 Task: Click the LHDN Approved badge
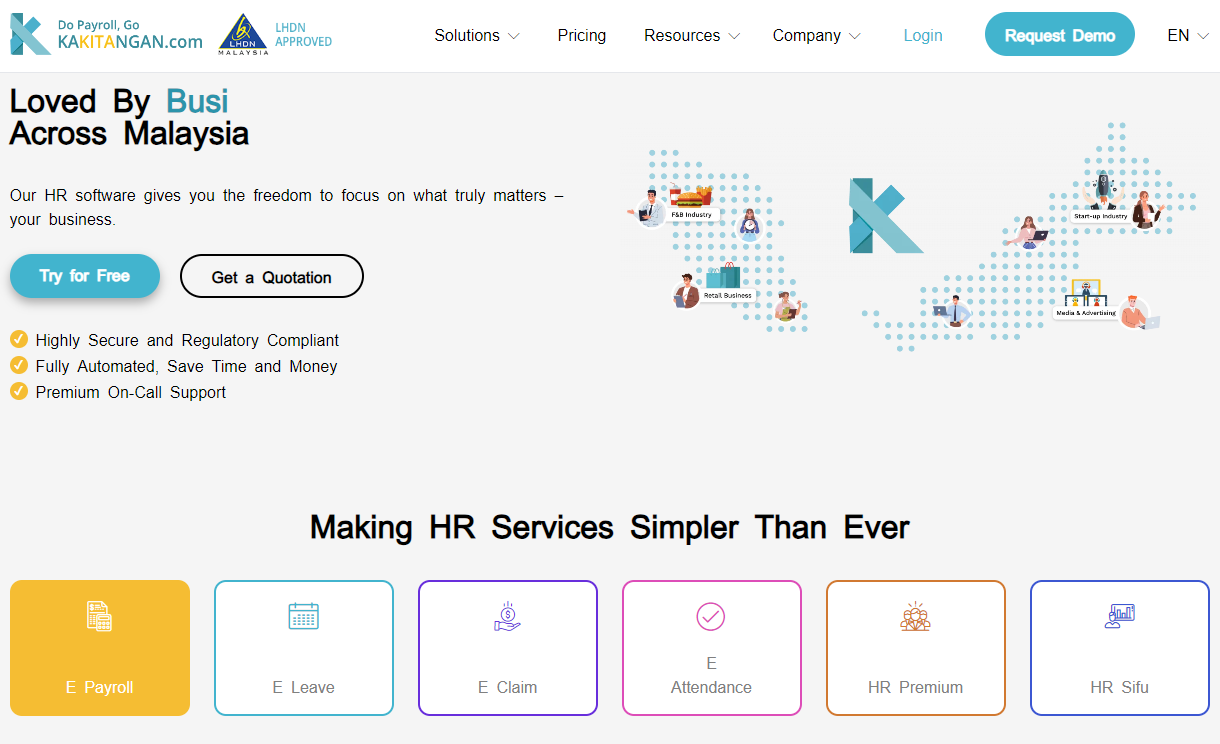[275, 34]
